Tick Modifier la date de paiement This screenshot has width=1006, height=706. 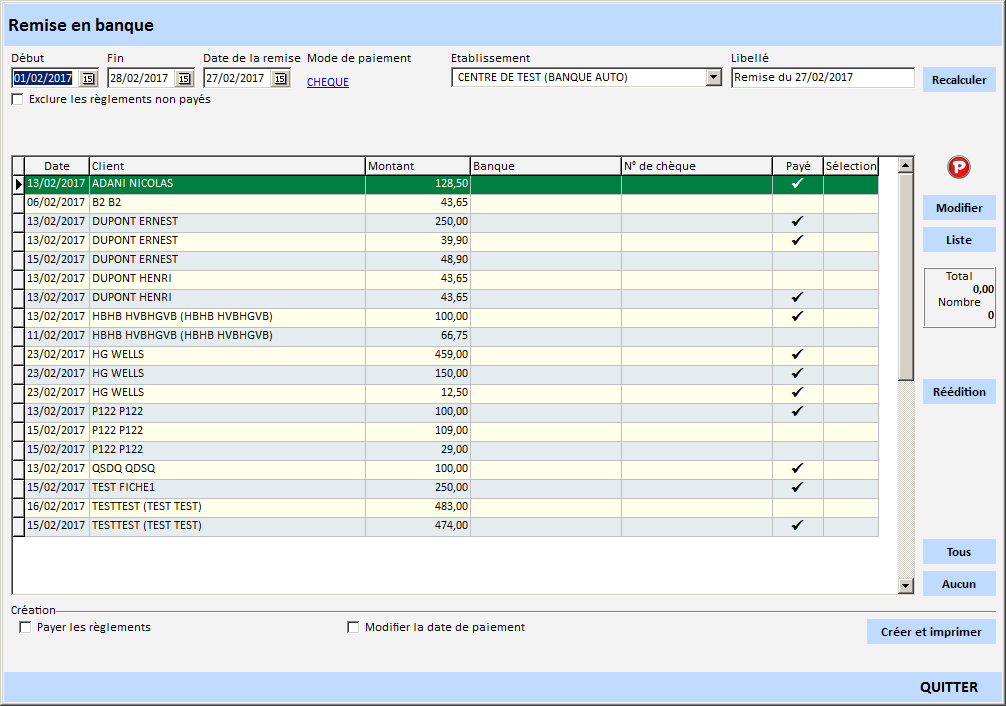(x=353, y=628)
